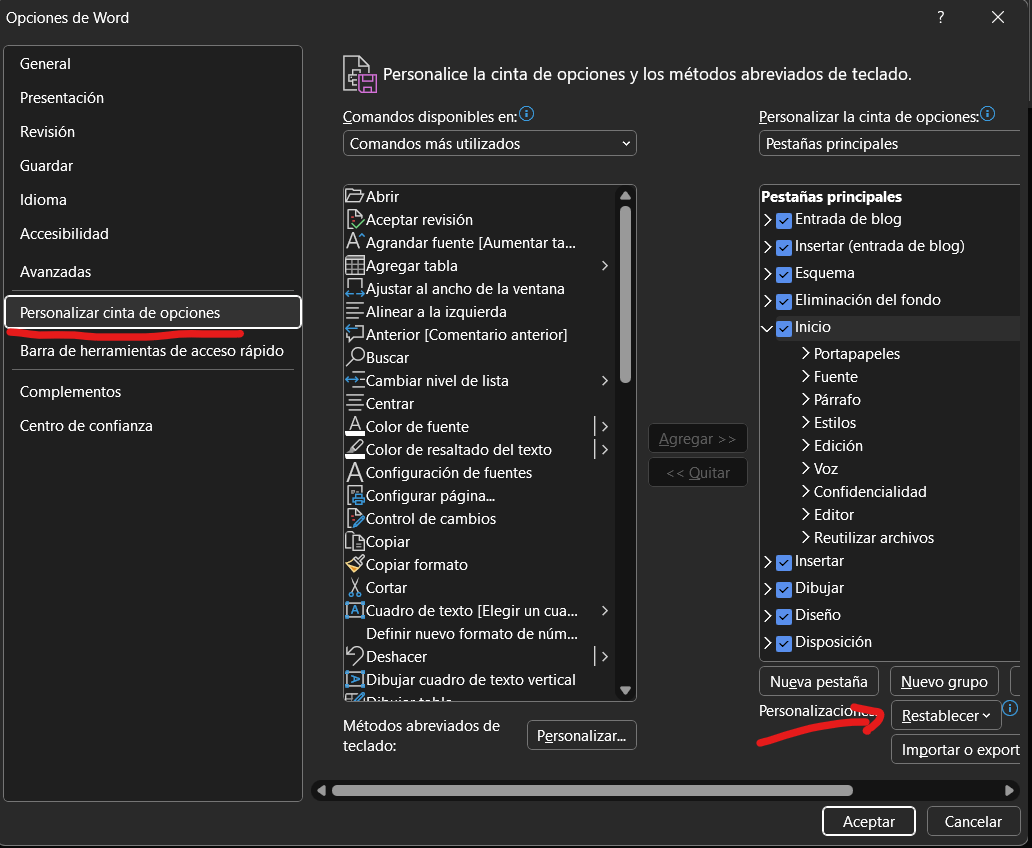Expand the Portapapeles group
This screenshot has height=848, width=1032.
point(806,353)
